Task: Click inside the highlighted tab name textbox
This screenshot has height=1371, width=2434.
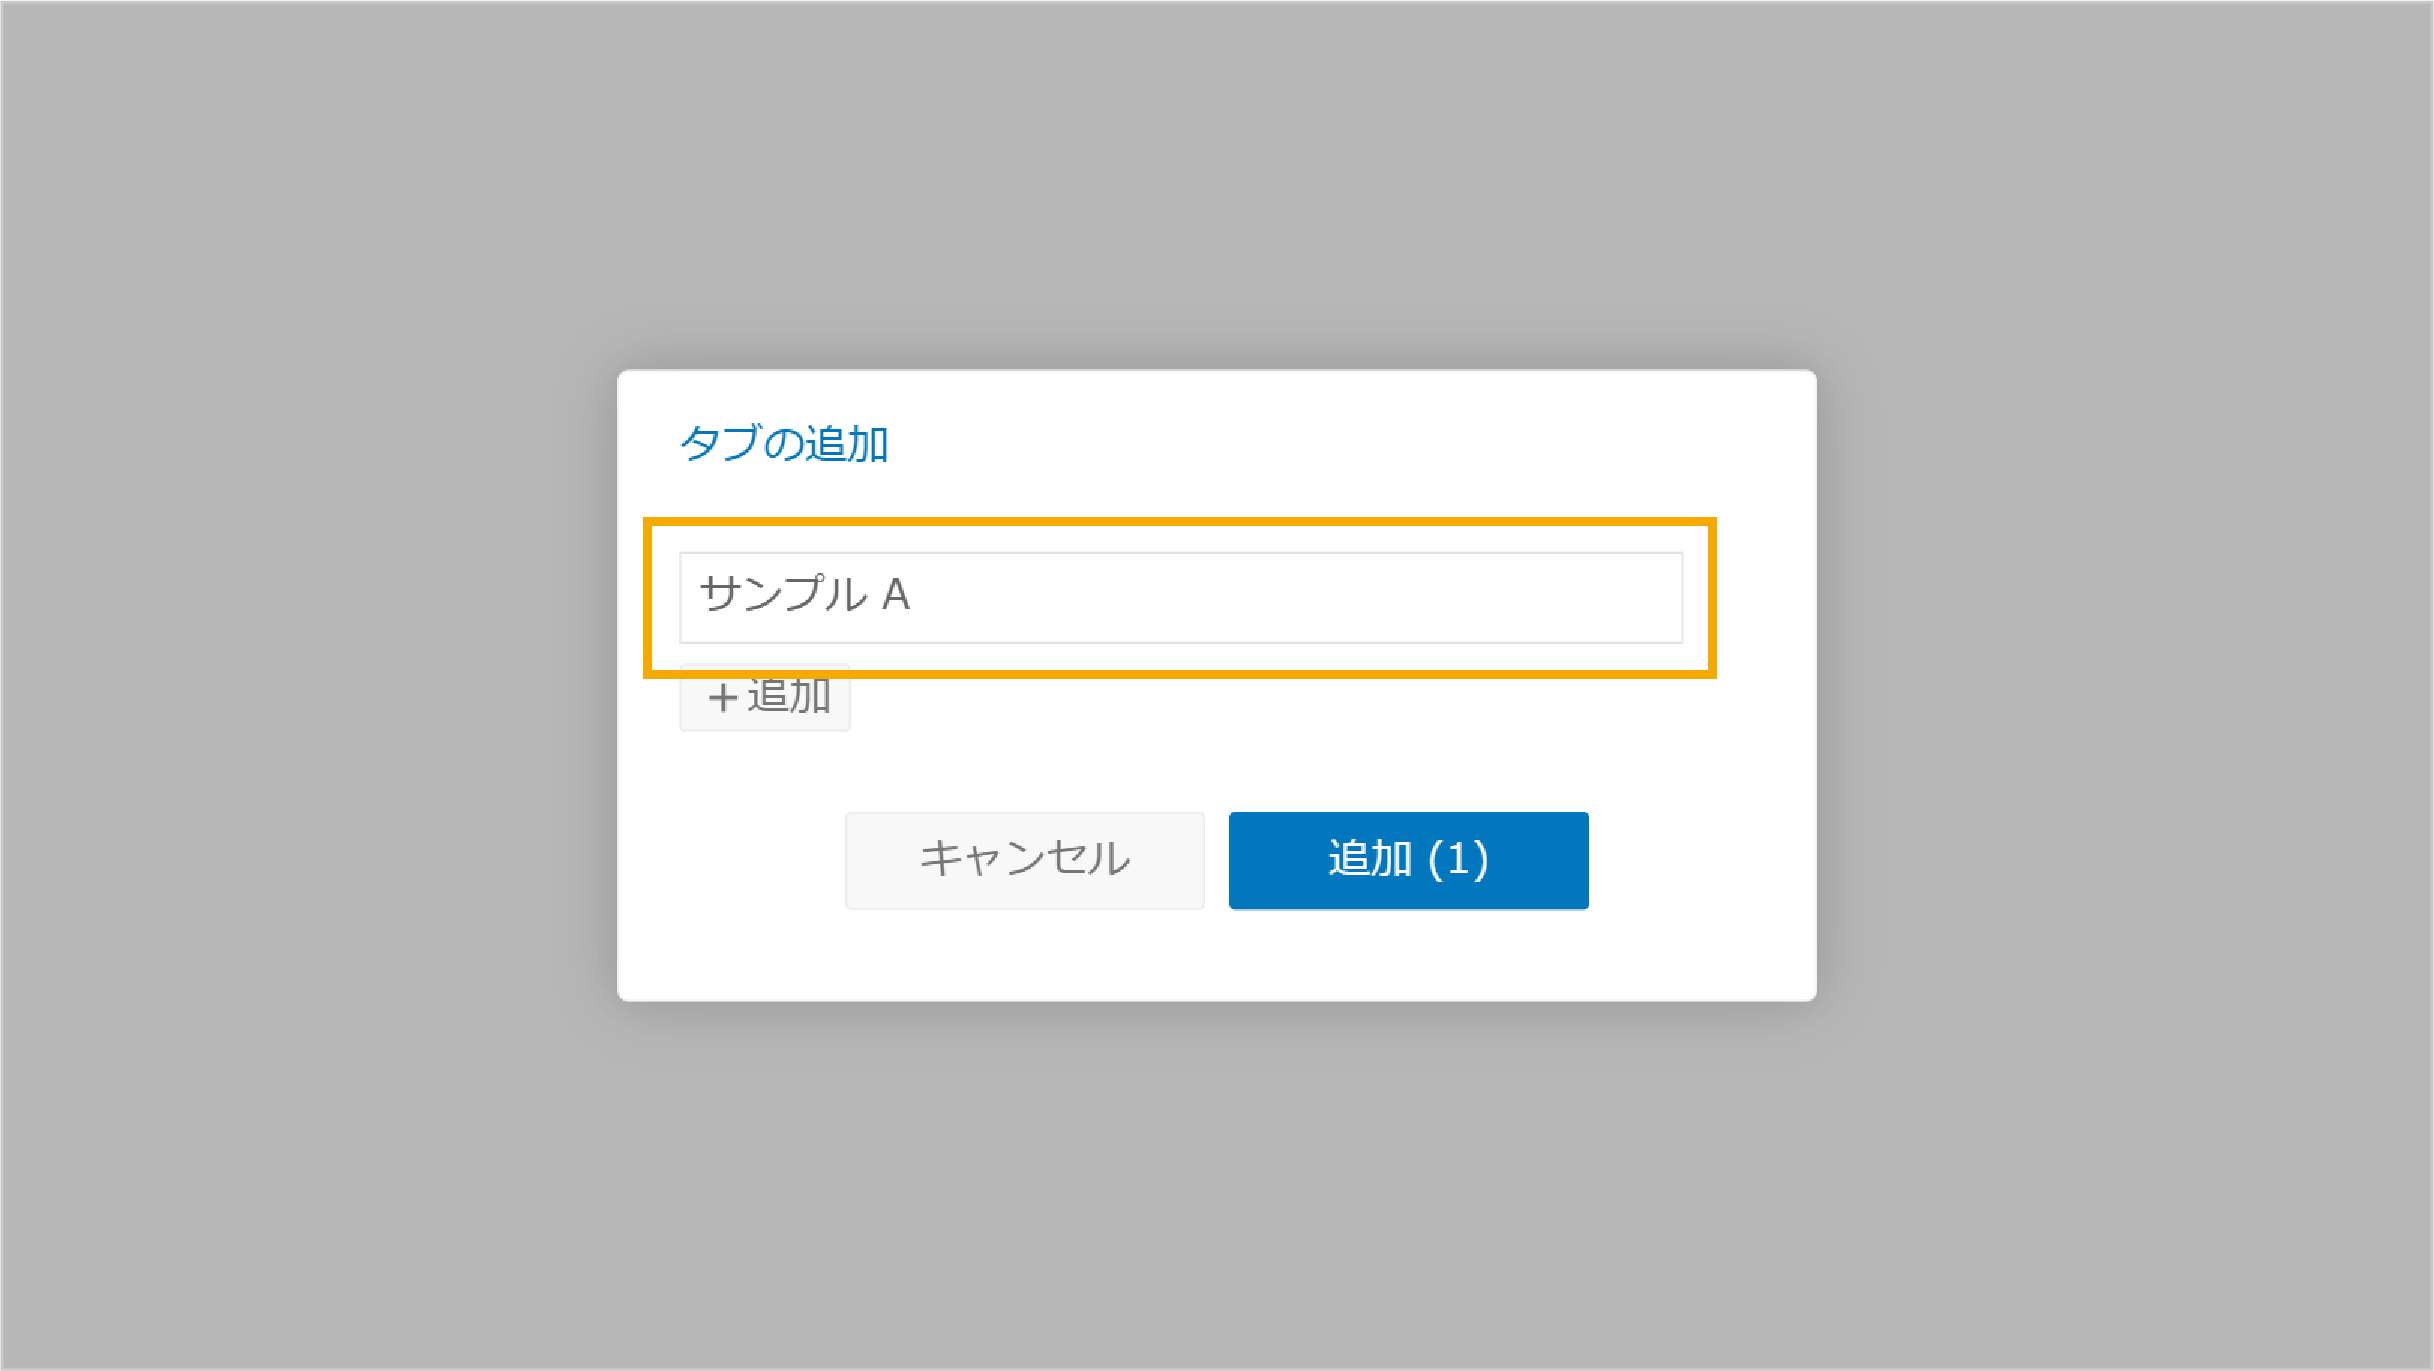Action: point(1181,597)
